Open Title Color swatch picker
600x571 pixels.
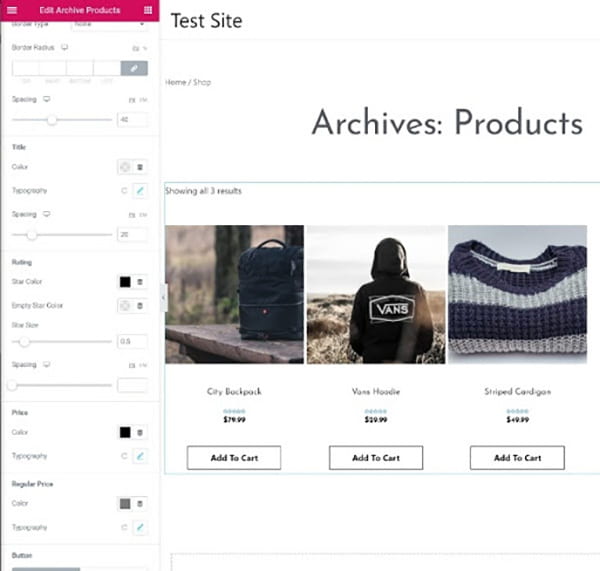click(125, 167)
